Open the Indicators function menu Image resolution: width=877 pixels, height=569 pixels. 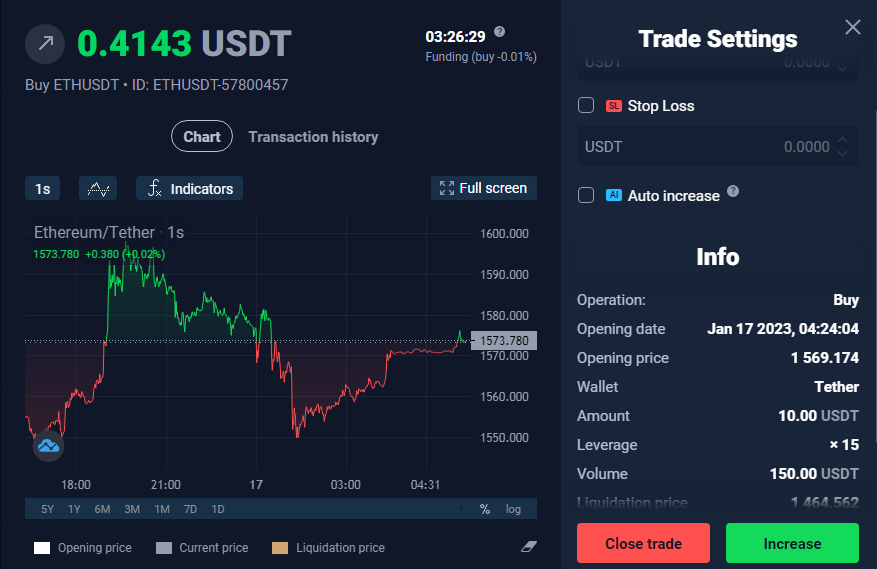(x=189, y=189)
